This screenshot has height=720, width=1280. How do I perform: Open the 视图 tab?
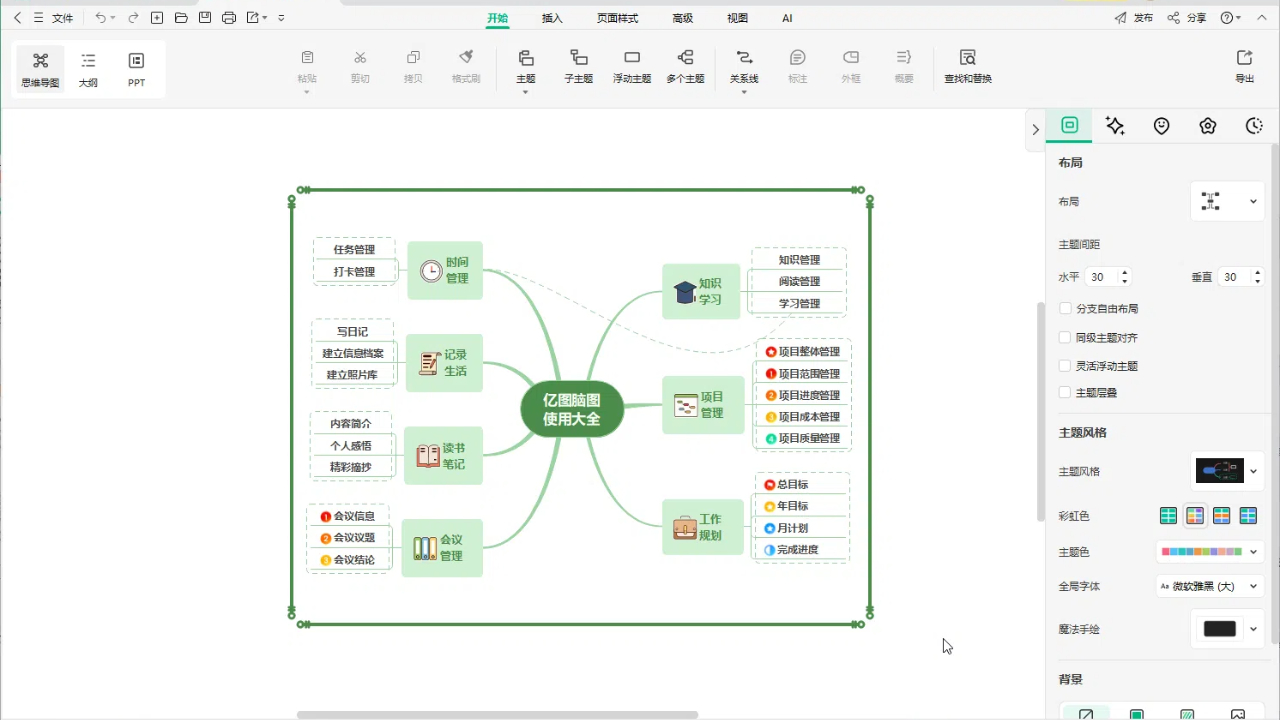tap(737, 17)
